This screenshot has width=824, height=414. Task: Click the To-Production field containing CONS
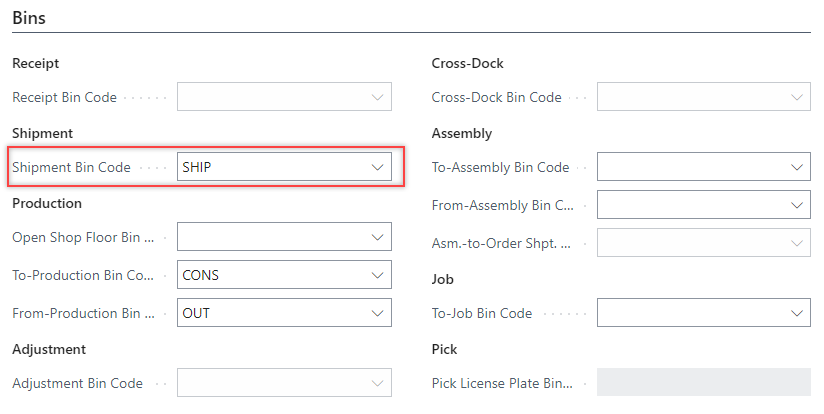[x=270, y=275]
